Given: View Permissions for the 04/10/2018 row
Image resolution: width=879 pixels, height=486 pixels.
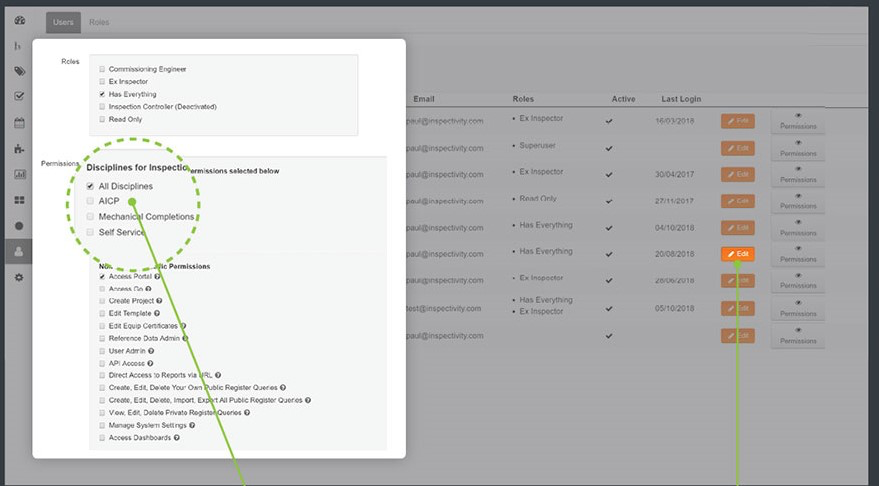Looking at the screenshot, I should pos(798,228).
